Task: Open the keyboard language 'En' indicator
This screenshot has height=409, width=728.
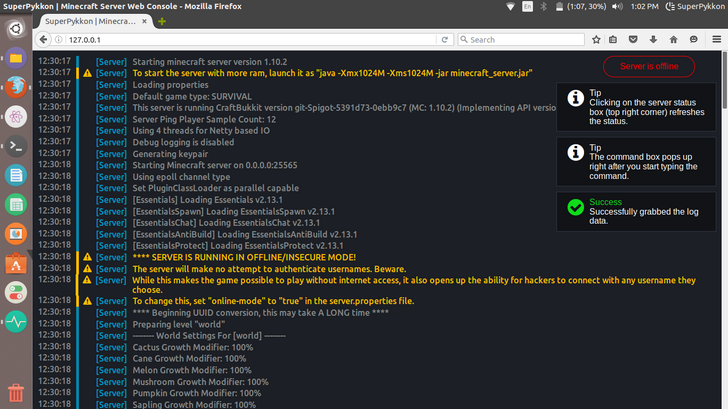Action: point(528,6)
